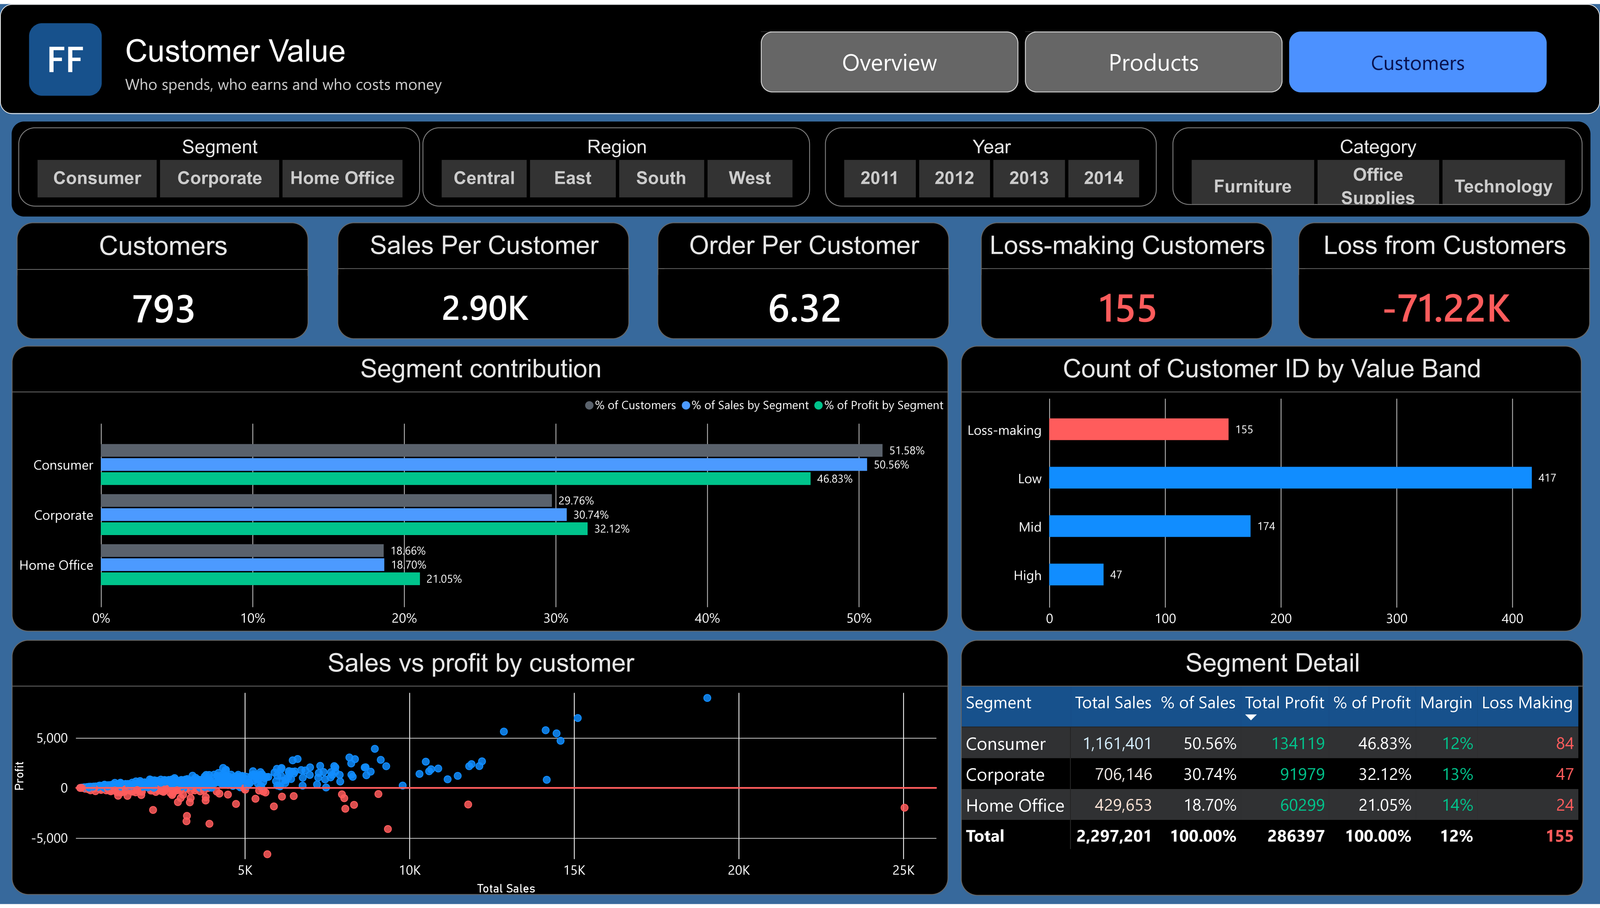Filter by West region

[x=750, y=178]
